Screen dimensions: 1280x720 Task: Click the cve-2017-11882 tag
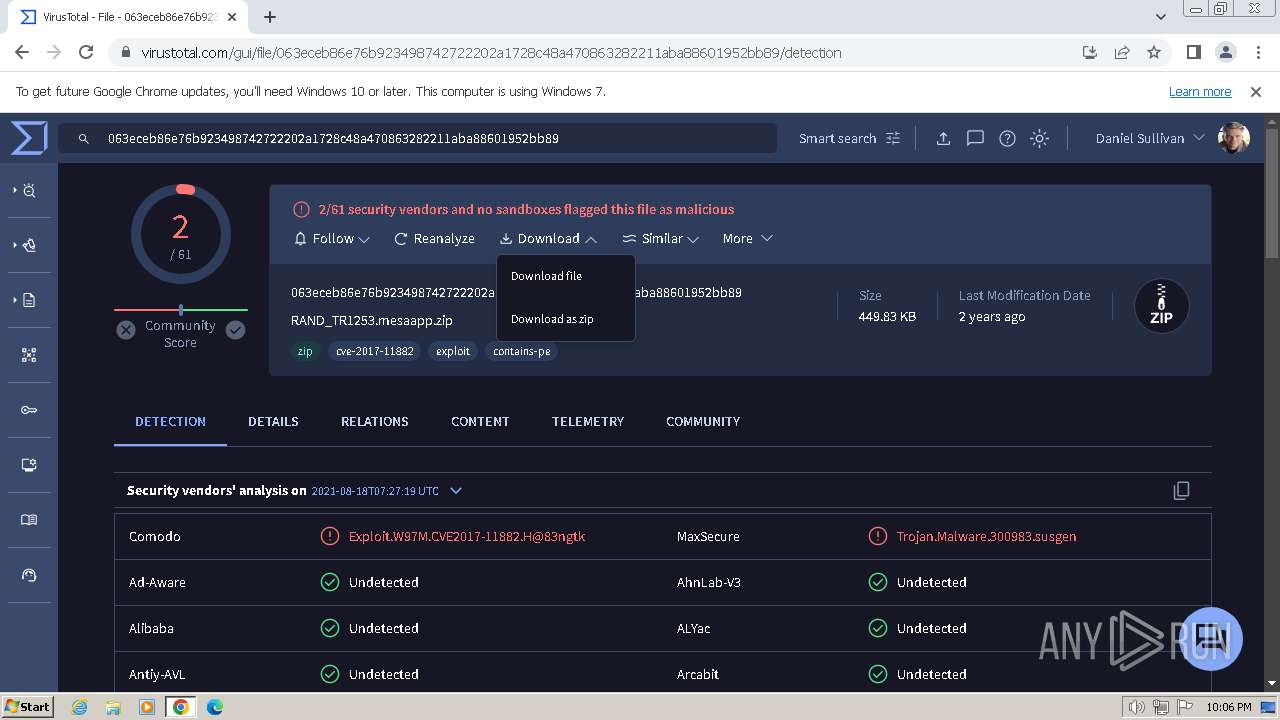(x=375, y=351)
